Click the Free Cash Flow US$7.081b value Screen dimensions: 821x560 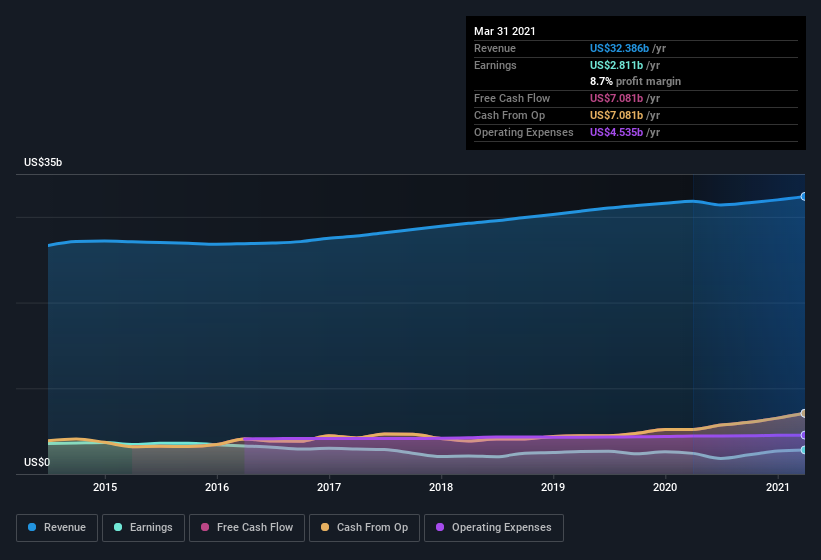pos(616,98)
